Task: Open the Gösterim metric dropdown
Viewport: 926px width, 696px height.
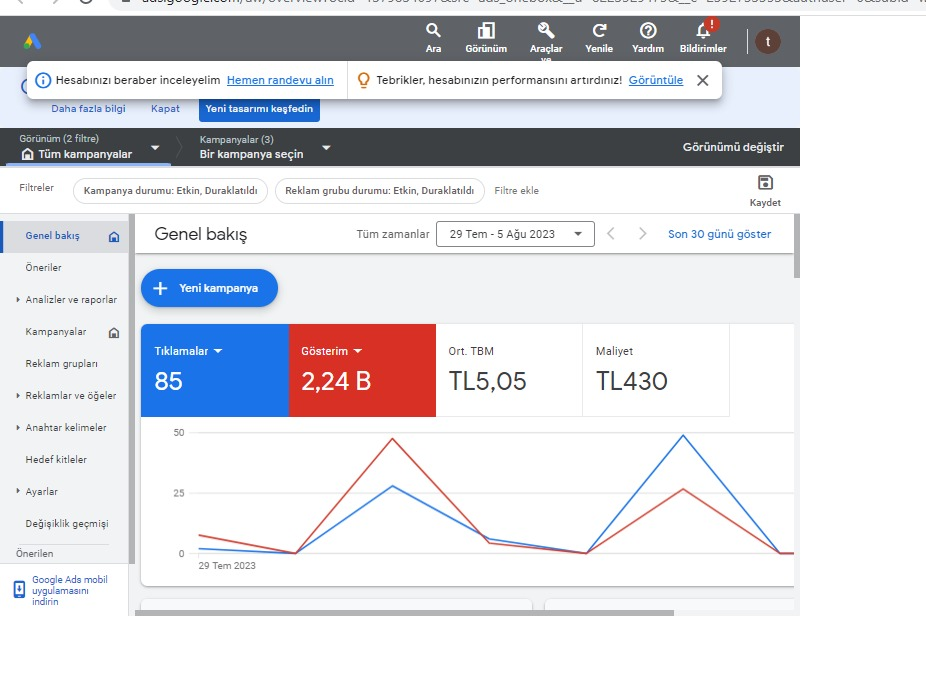Action: click(x=357, y=351)
